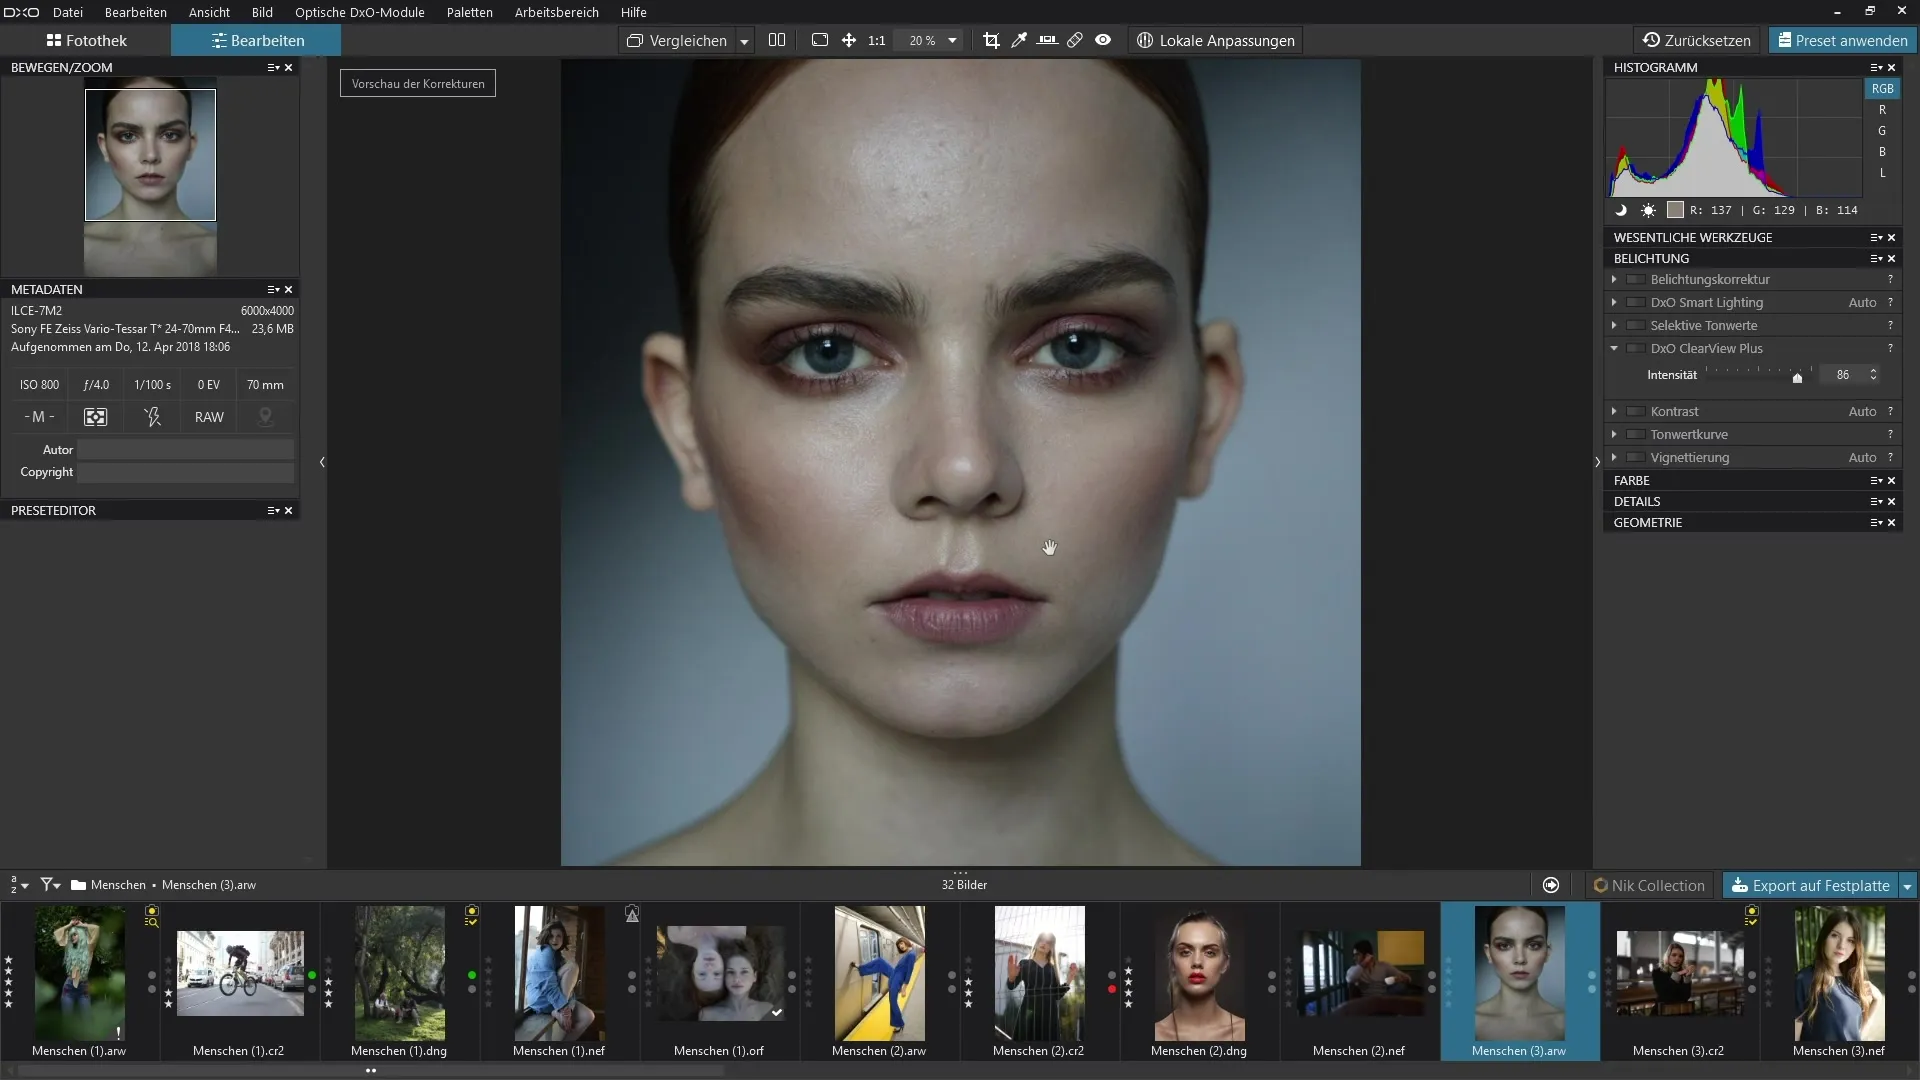1920x1080 pixels.
Task: Expand Selektive Tonwerte section
Action: [1614, 325]
